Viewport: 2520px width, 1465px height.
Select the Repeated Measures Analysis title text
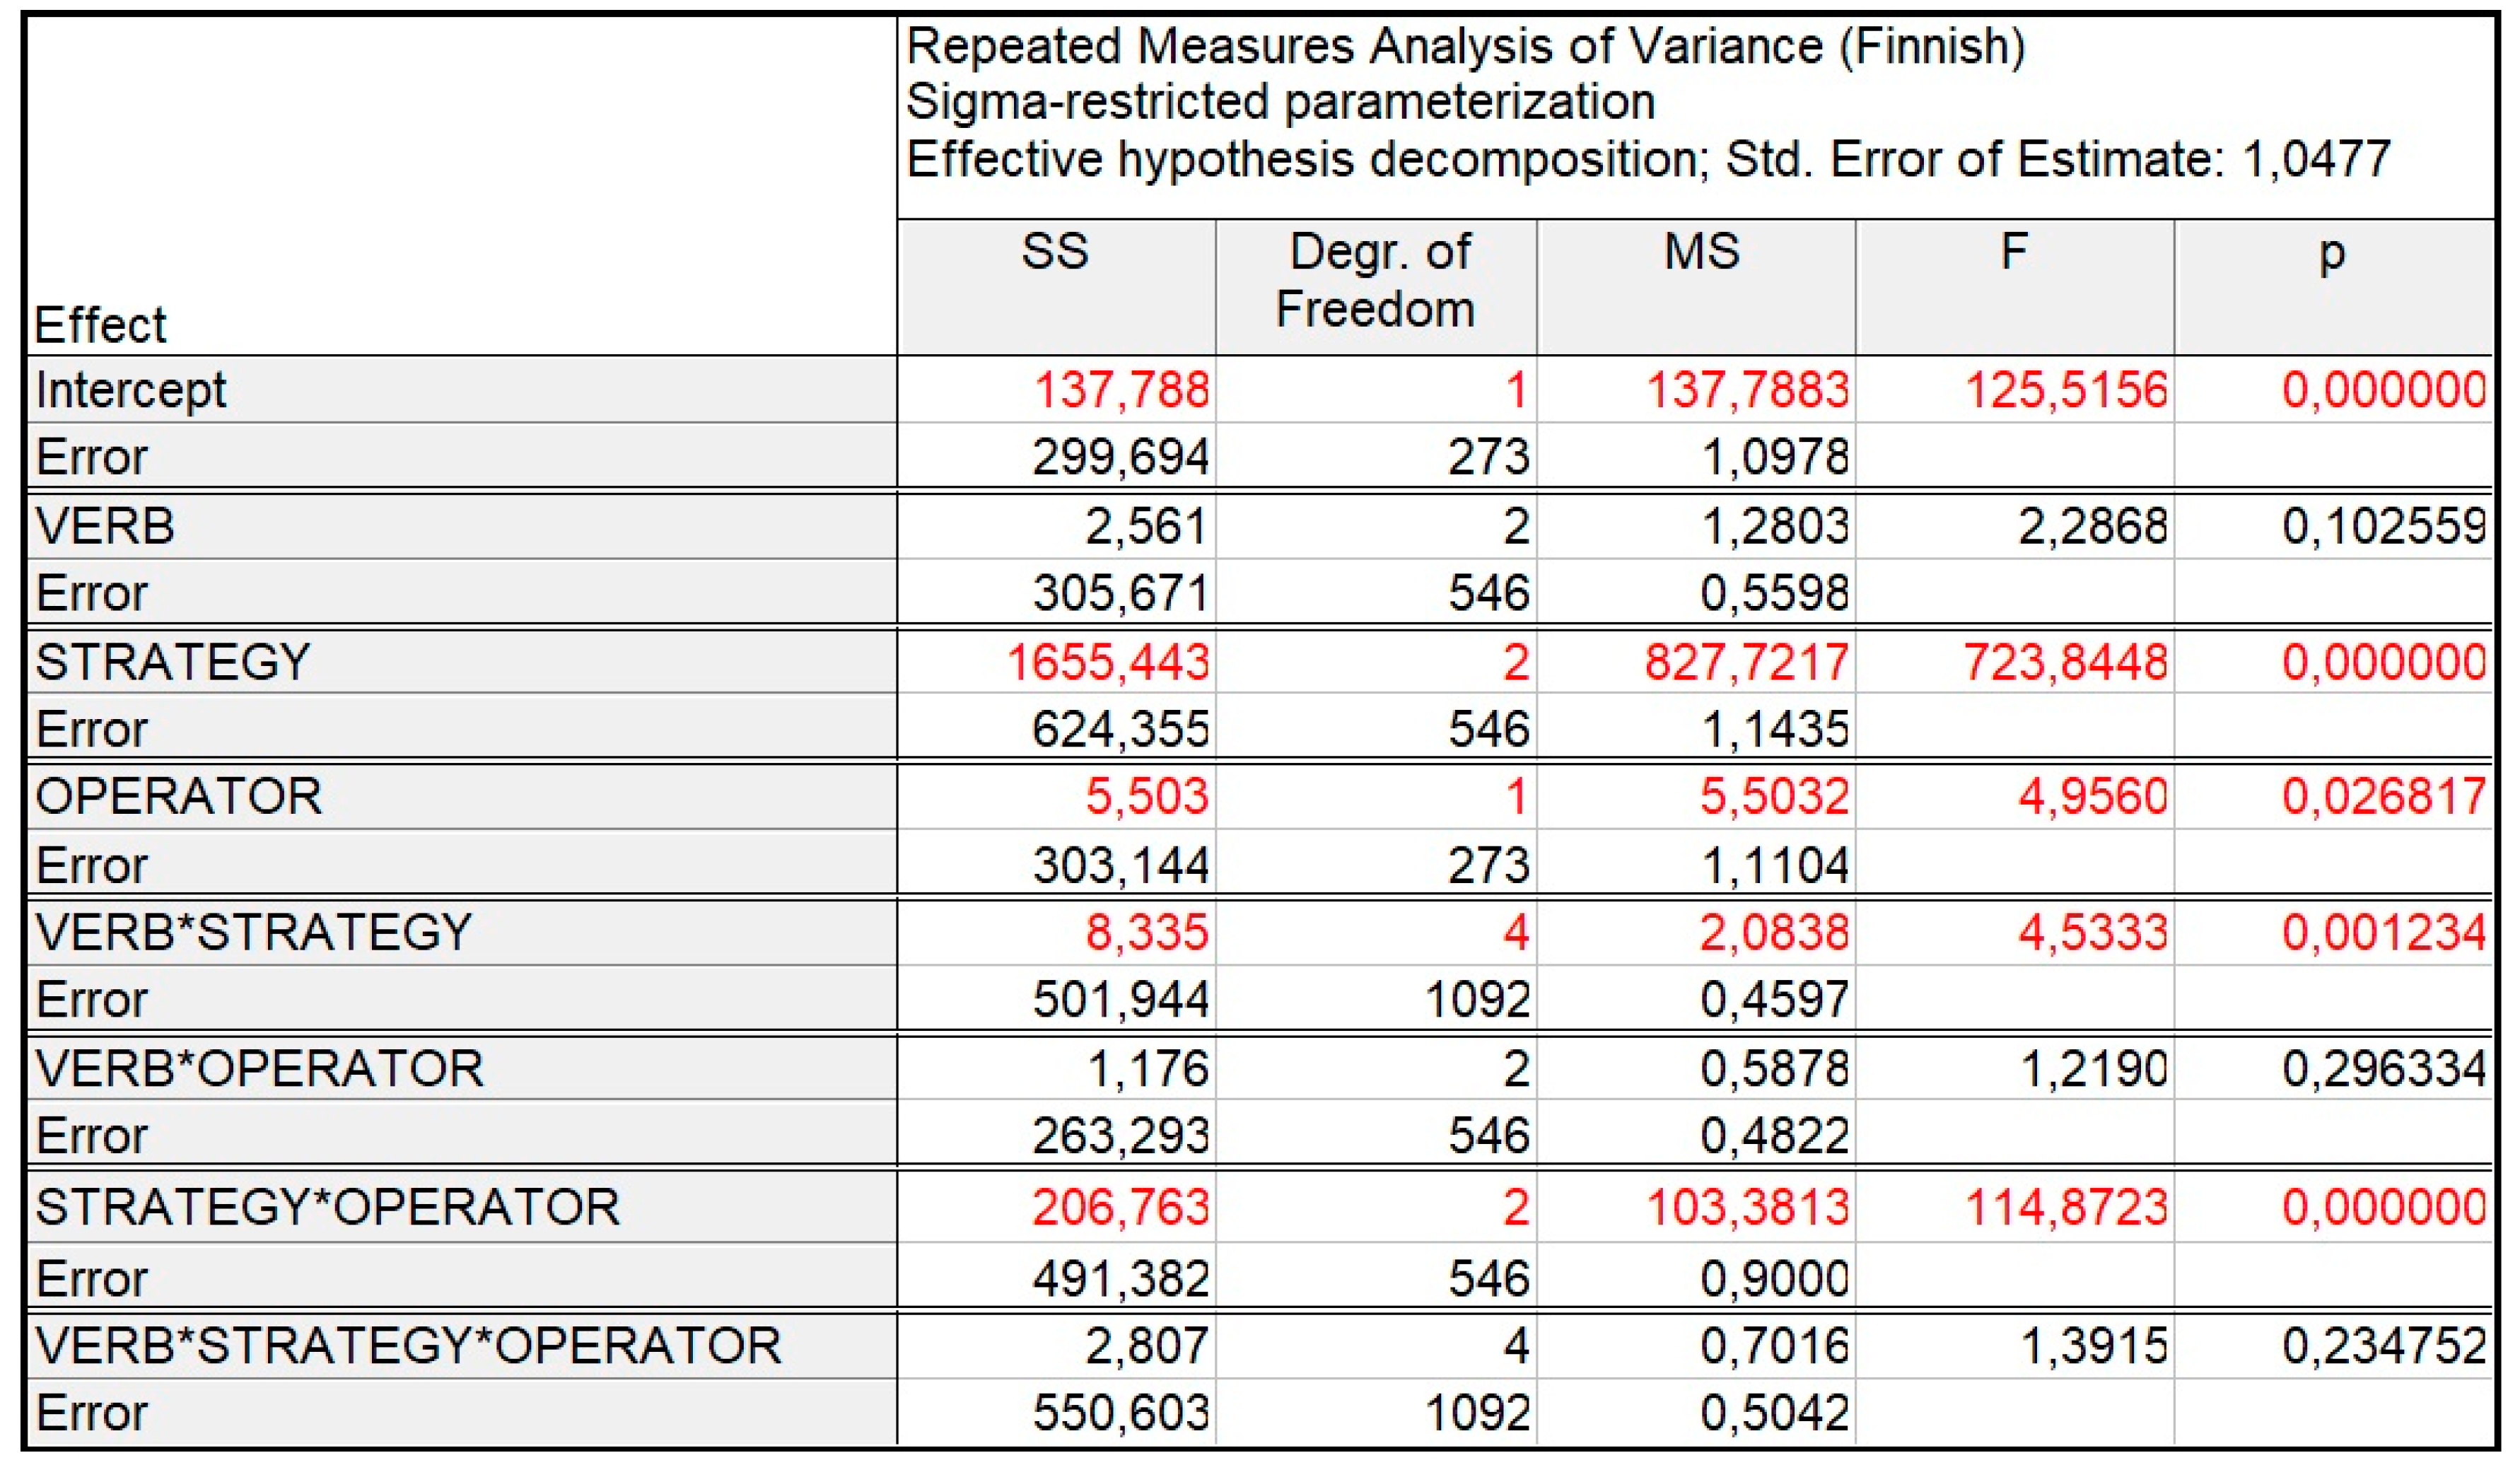pyautogui.click(x=1465, y=46)
